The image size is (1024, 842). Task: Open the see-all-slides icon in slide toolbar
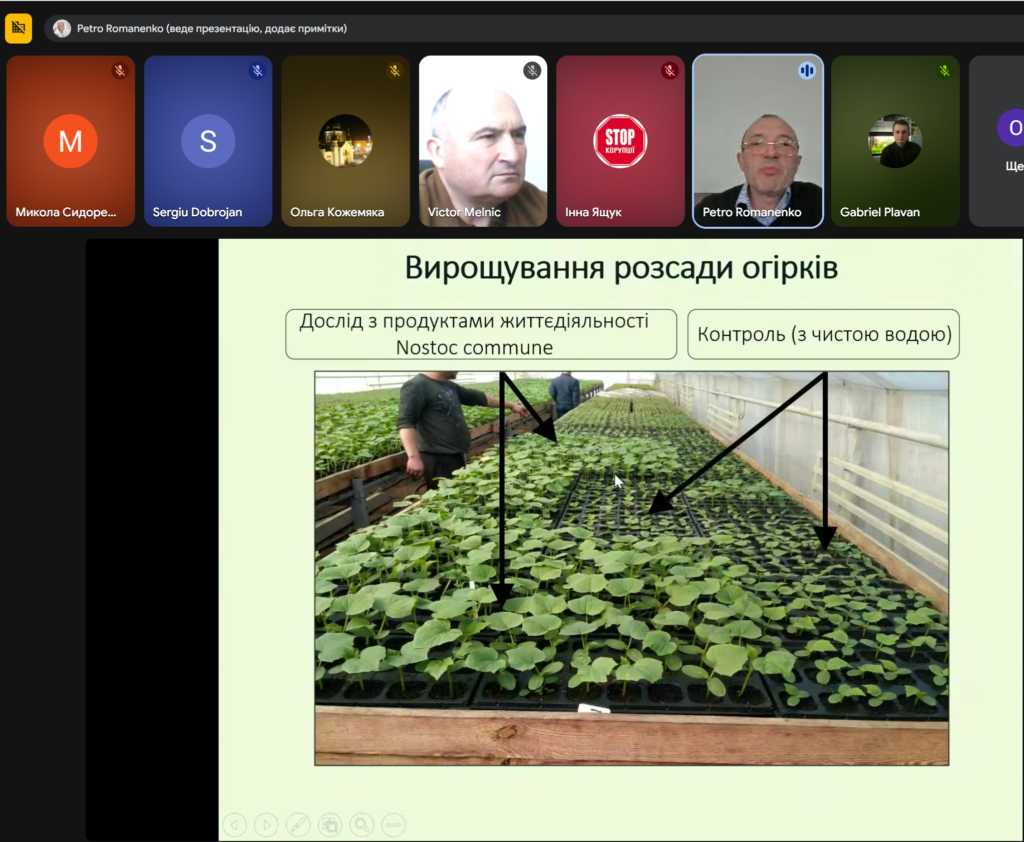pos(330,824)
